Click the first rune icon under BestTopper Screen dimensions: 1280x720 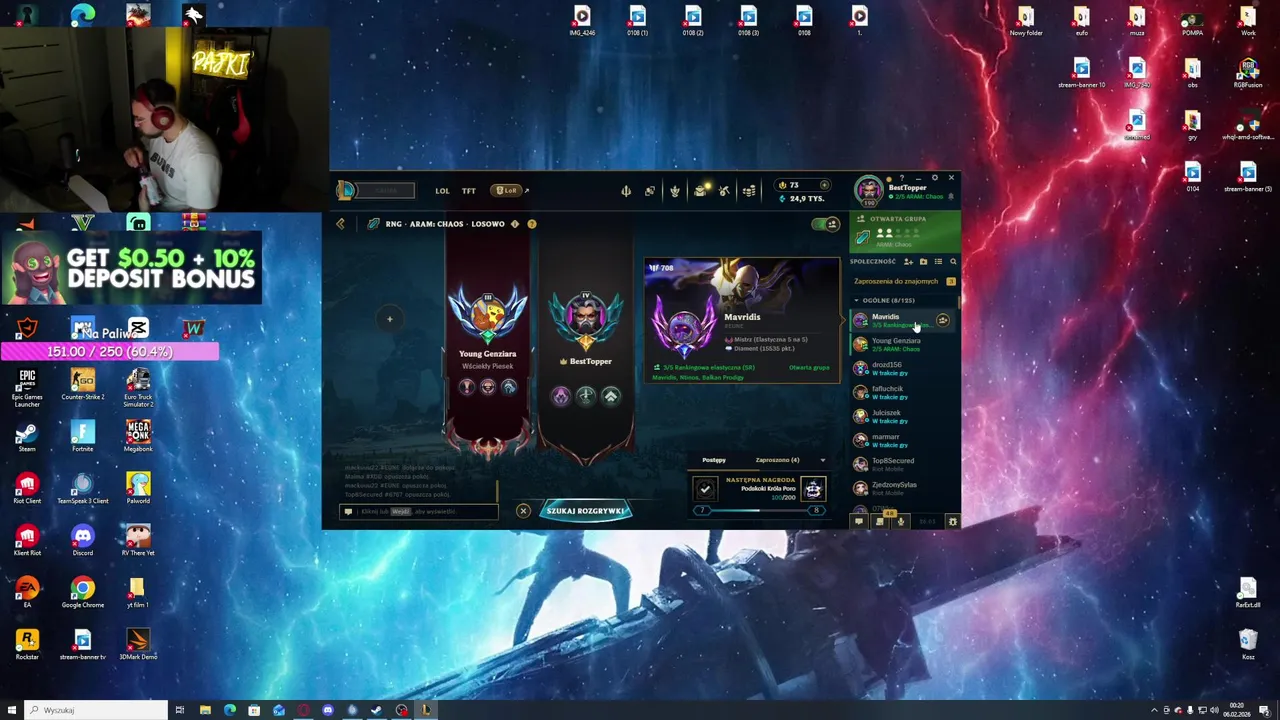561,396
